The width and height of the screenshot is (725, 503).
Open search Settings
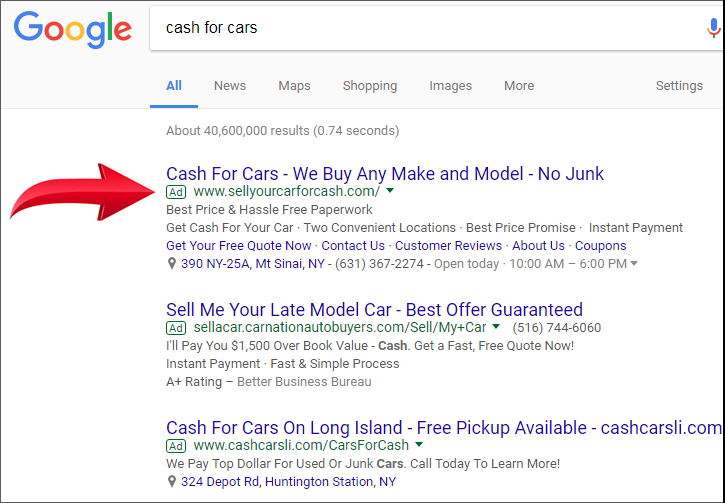pos(679,86)
